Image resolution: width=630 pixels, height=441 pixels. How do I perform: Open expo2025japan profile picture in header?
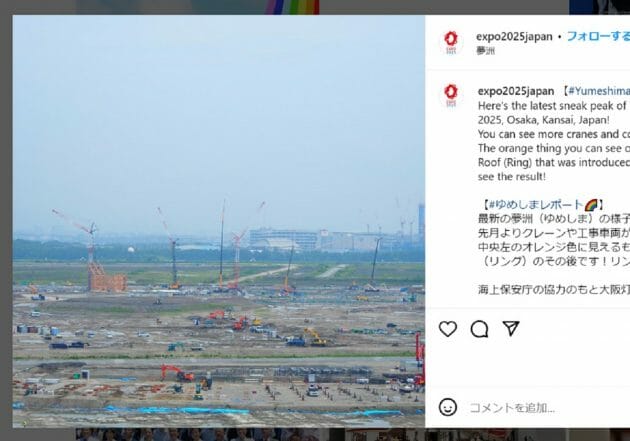(451, 42)
